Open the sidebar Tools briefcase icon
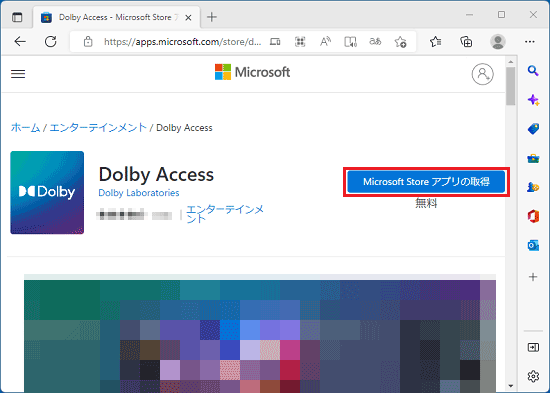Screen dimensions: 550x393 click(x=533, y=158)
